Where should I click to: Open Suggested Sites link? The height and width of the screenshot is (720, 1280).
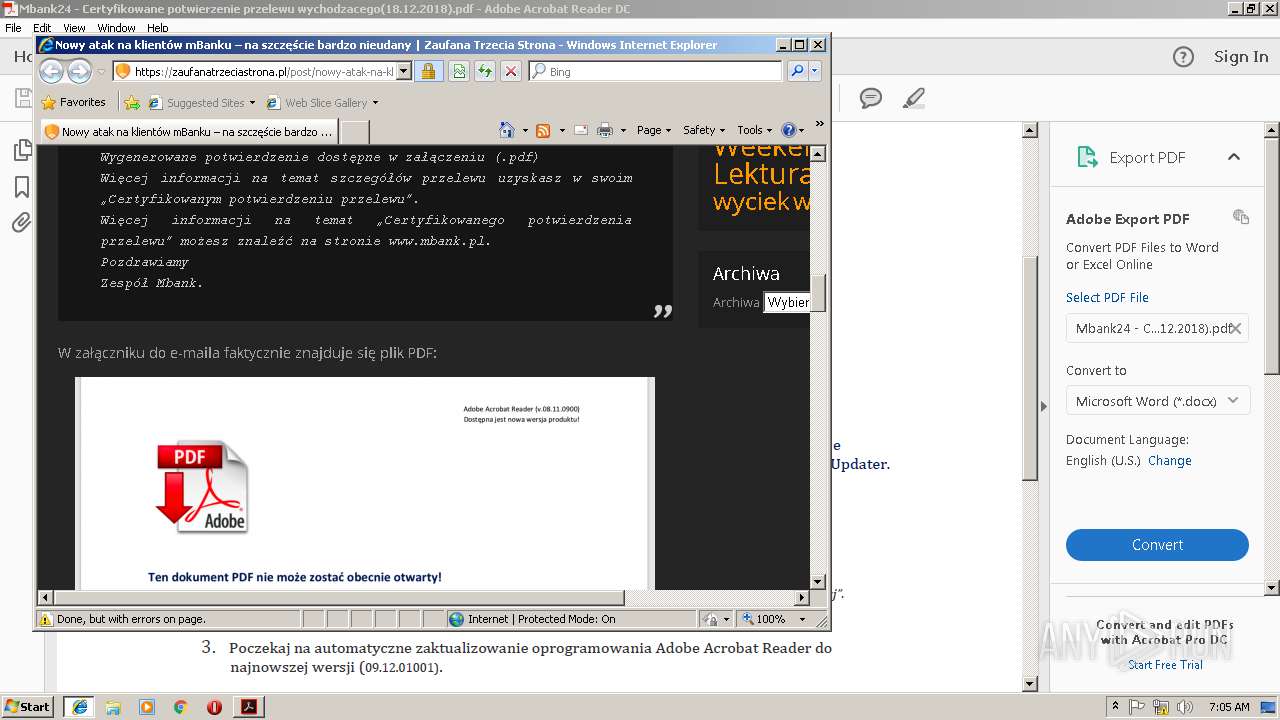[202, 102]
